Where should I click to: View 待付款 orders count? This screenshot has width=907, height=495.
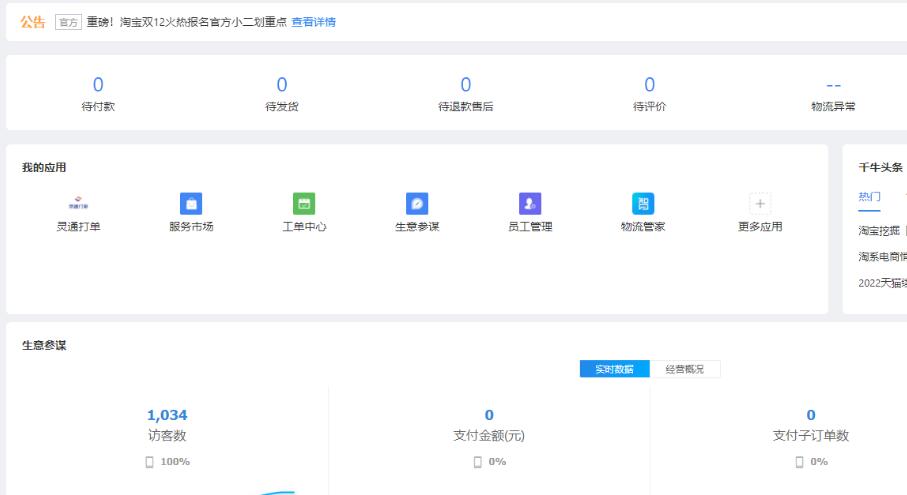click(x=98, y=84)
